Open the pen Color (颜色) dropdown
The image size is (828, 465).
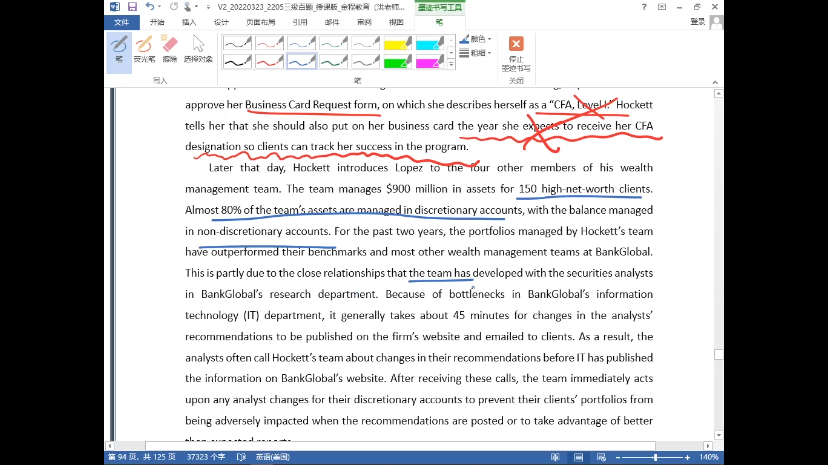476,39
